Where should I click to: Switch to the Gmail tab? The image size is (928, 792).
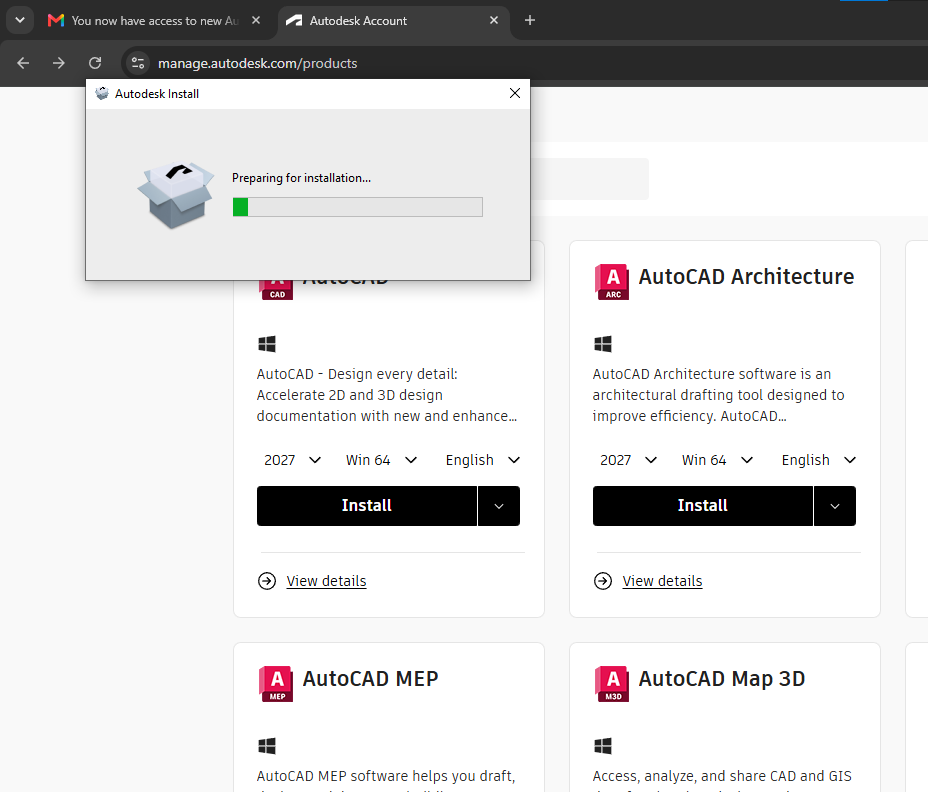click(155, 21)
